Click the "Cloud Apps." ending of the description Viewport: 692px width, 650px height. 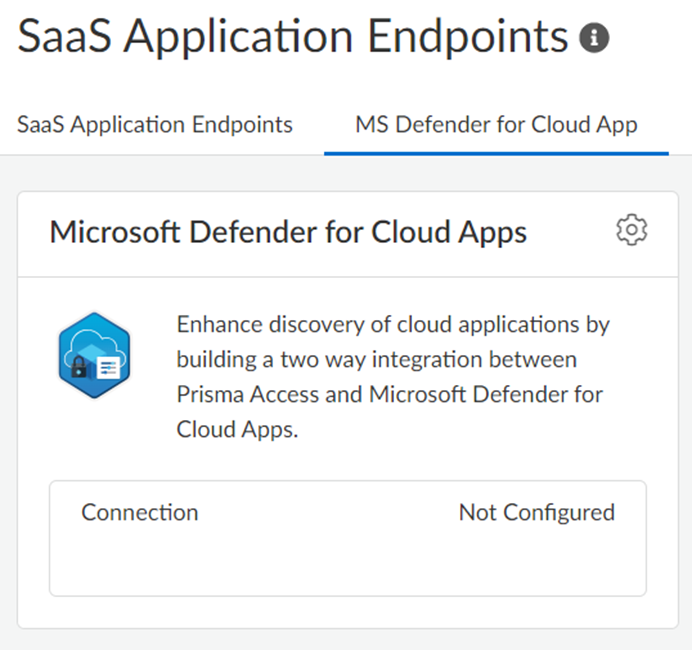coord(236,429)
